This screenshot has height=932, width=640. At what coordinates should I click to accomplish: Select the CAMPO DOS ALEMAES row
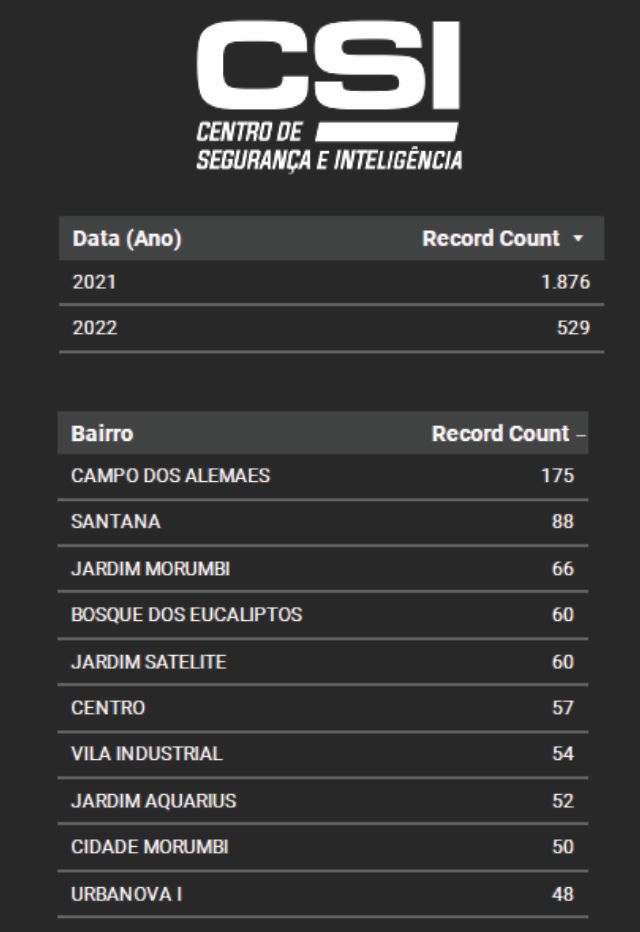tap(170, 476)
